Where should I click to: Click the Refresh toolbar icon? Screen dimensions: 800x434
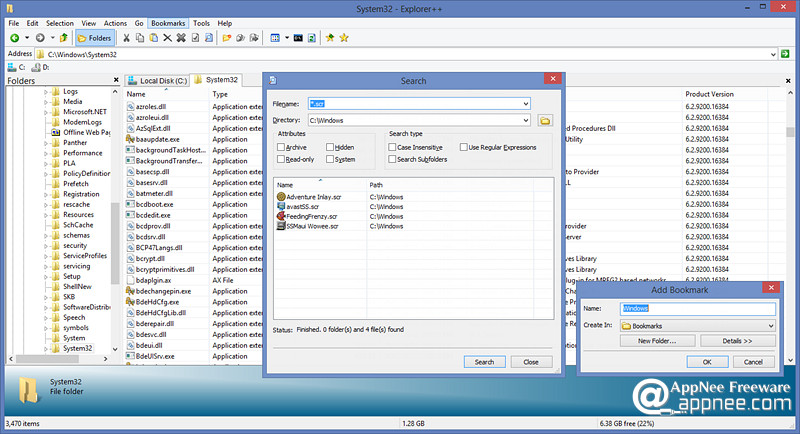coord(312,38)
